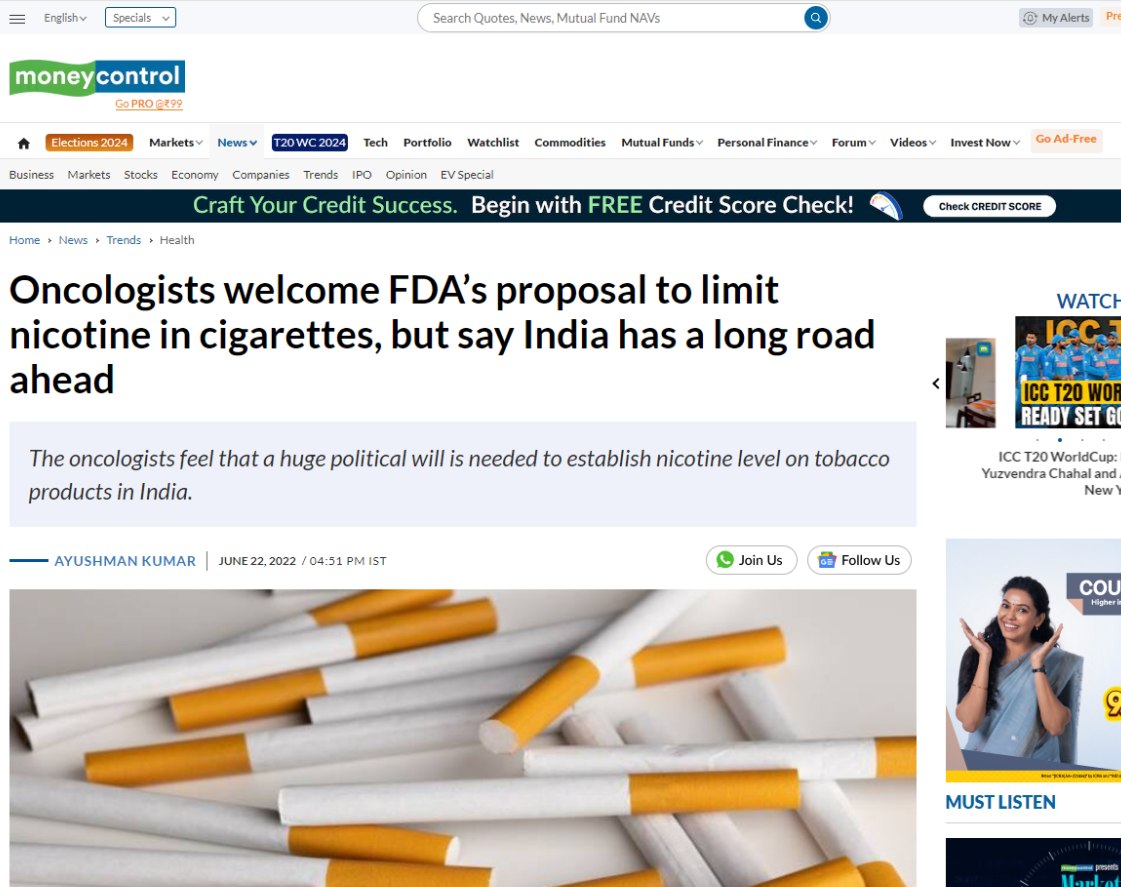Screen dimensions: 1121x887
Task: Select the T20 WC 2024 tab
Action: click(310, 142)
